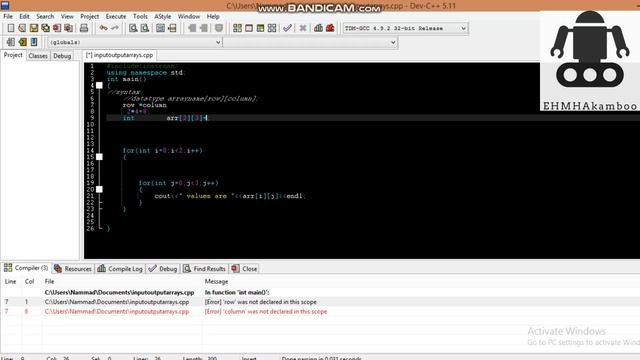Select the 'row' not declared error row
This screenshot has height=360, width=640.
pyautogui.click(x=320, y=302)
